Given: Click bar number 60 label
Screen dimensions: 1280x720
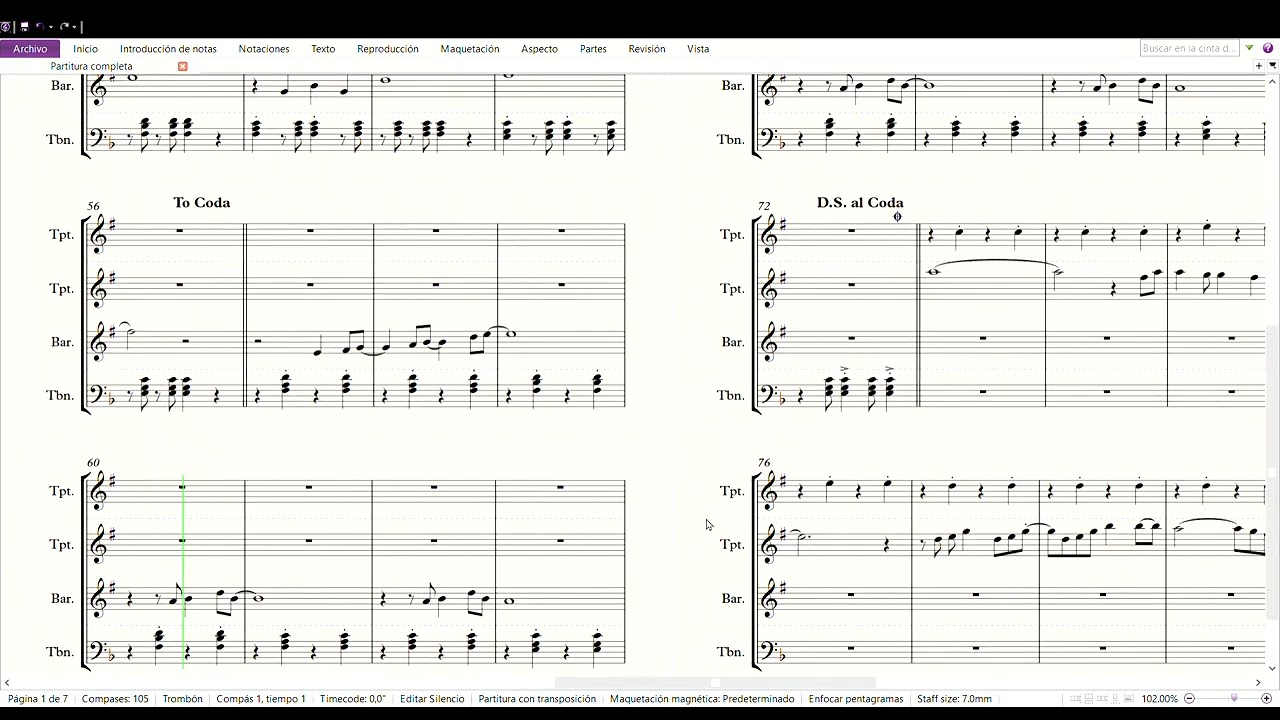Looking at the screenshot, I should [x=93, y=463].
